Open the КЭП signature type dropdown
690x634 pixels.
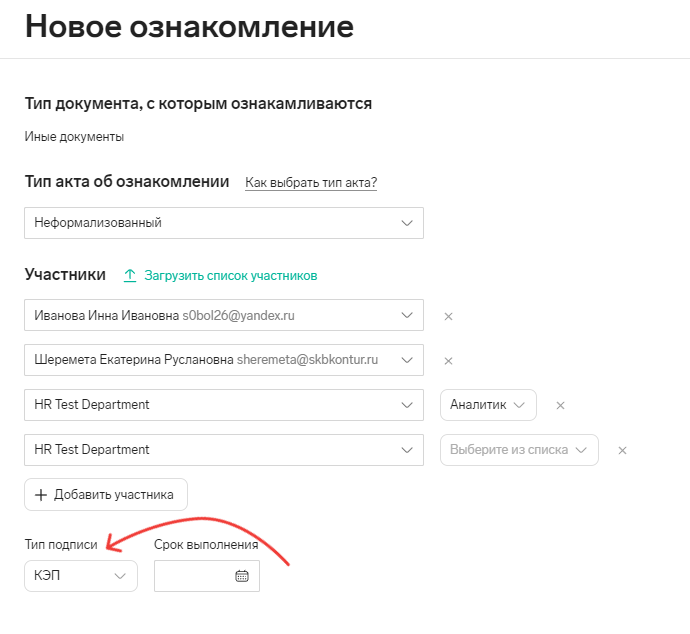(81, 575)
